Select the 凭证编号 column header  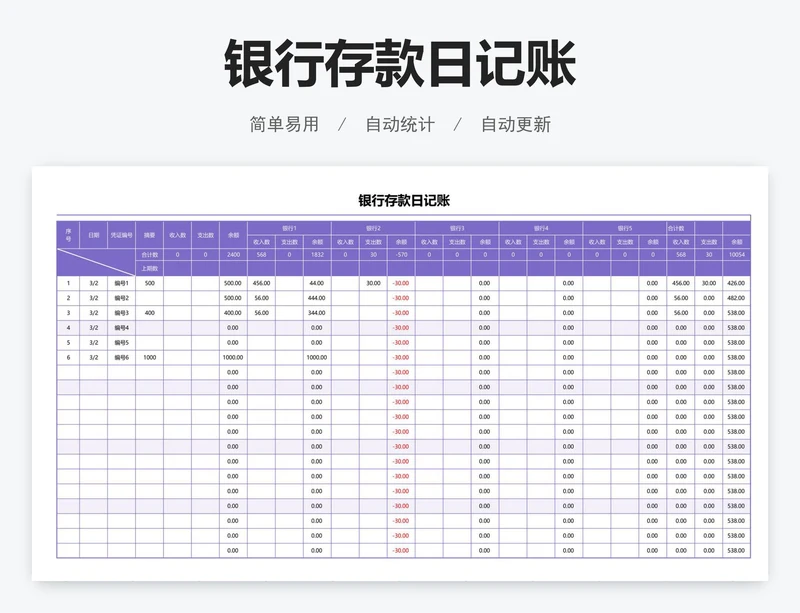click(x=121, y=235)
